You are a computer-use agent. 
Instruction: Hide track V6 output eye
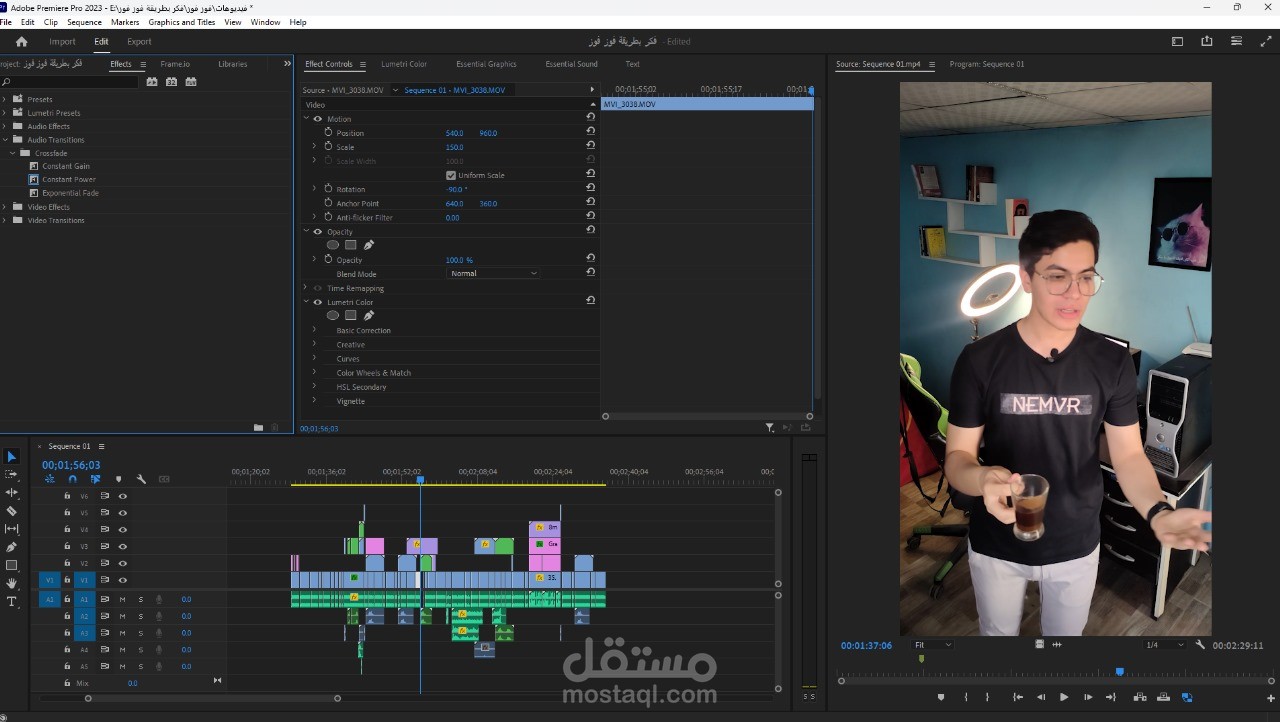[123, 496]
